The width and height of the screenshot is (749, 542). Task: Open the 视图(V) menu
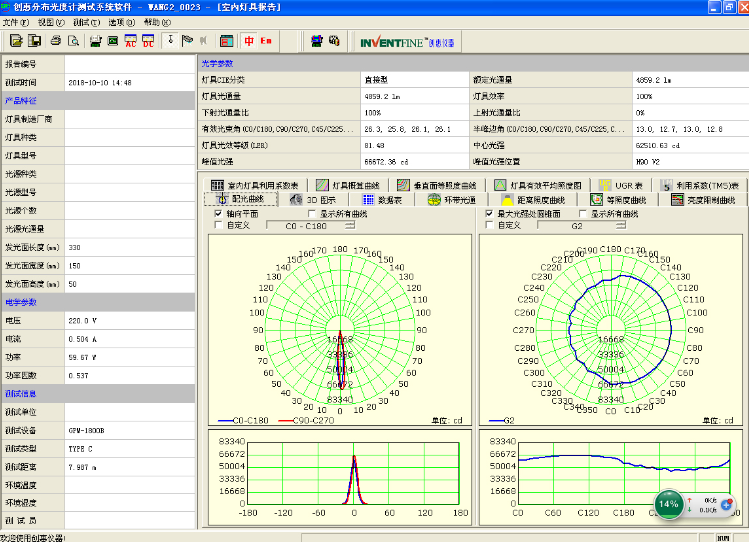pos(51,22)
